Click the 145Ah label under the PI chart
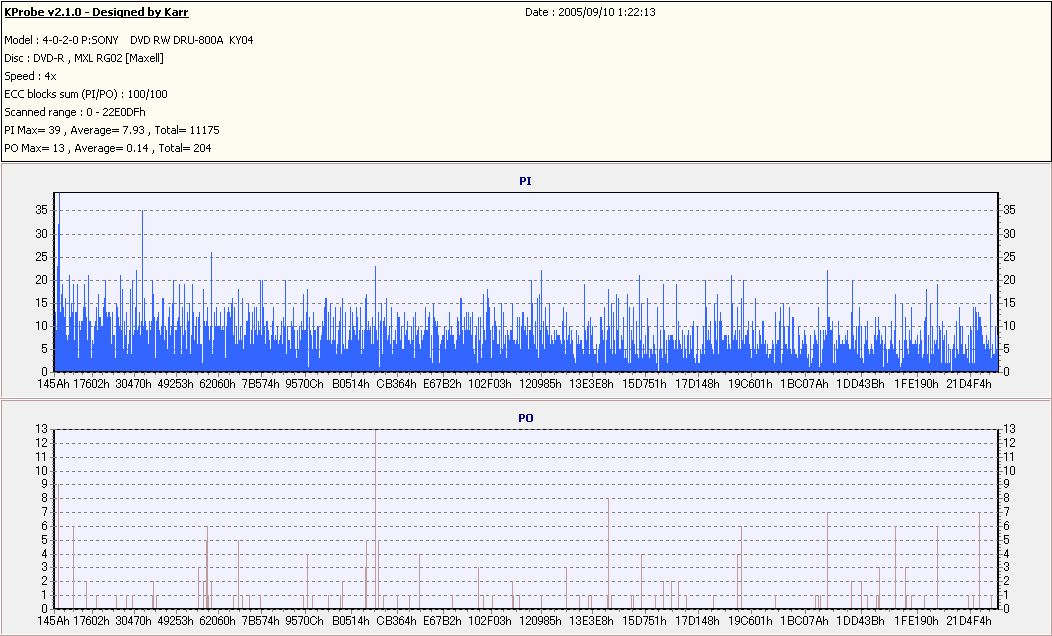The image size is (1052, 636). 53,384
